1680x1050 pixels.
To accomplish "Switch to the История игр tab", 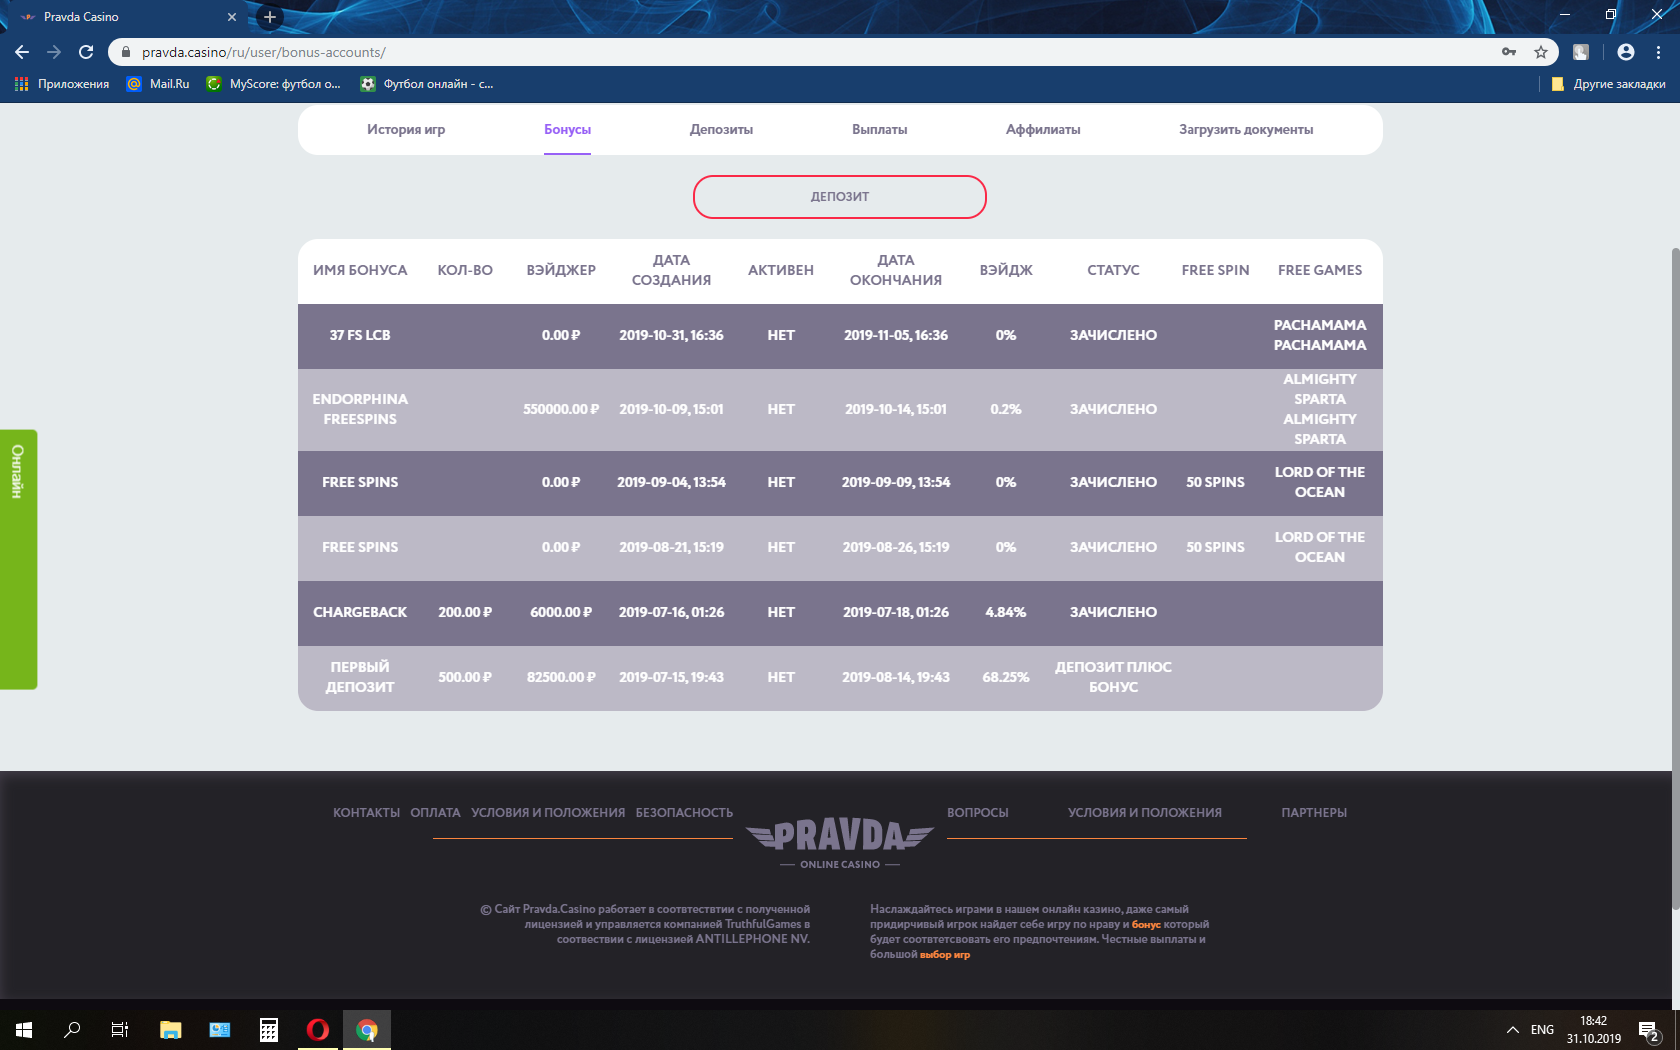I will [x=406, y=129].
